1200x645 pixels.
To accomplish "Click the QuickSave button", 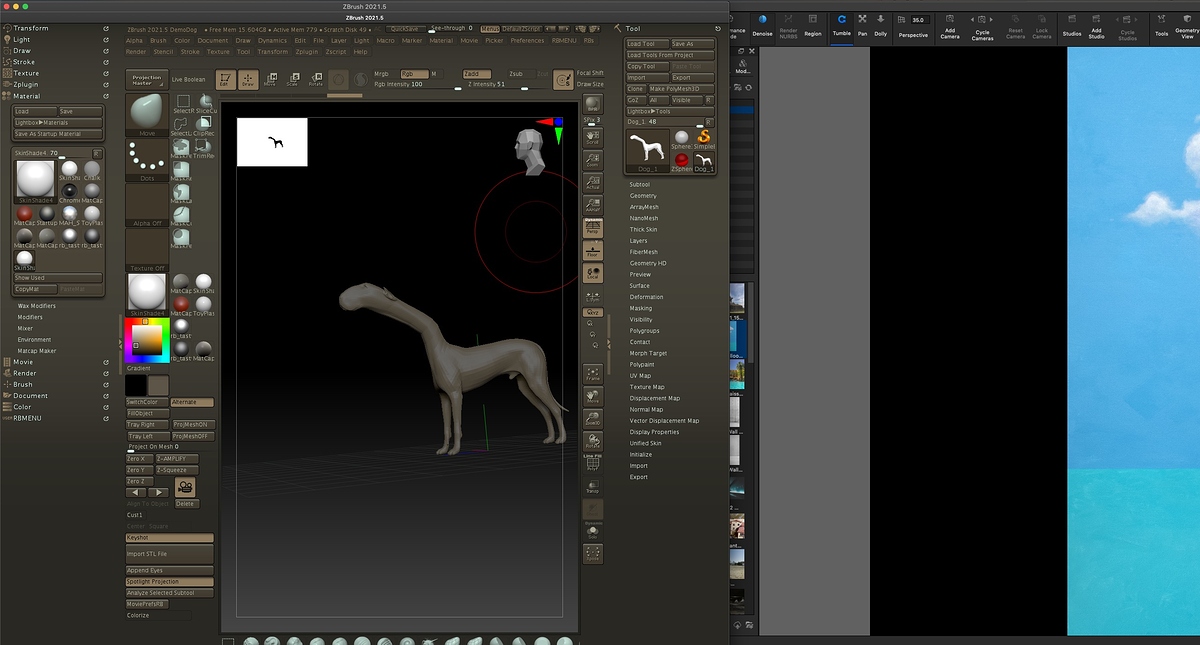I will pos(405,29).
